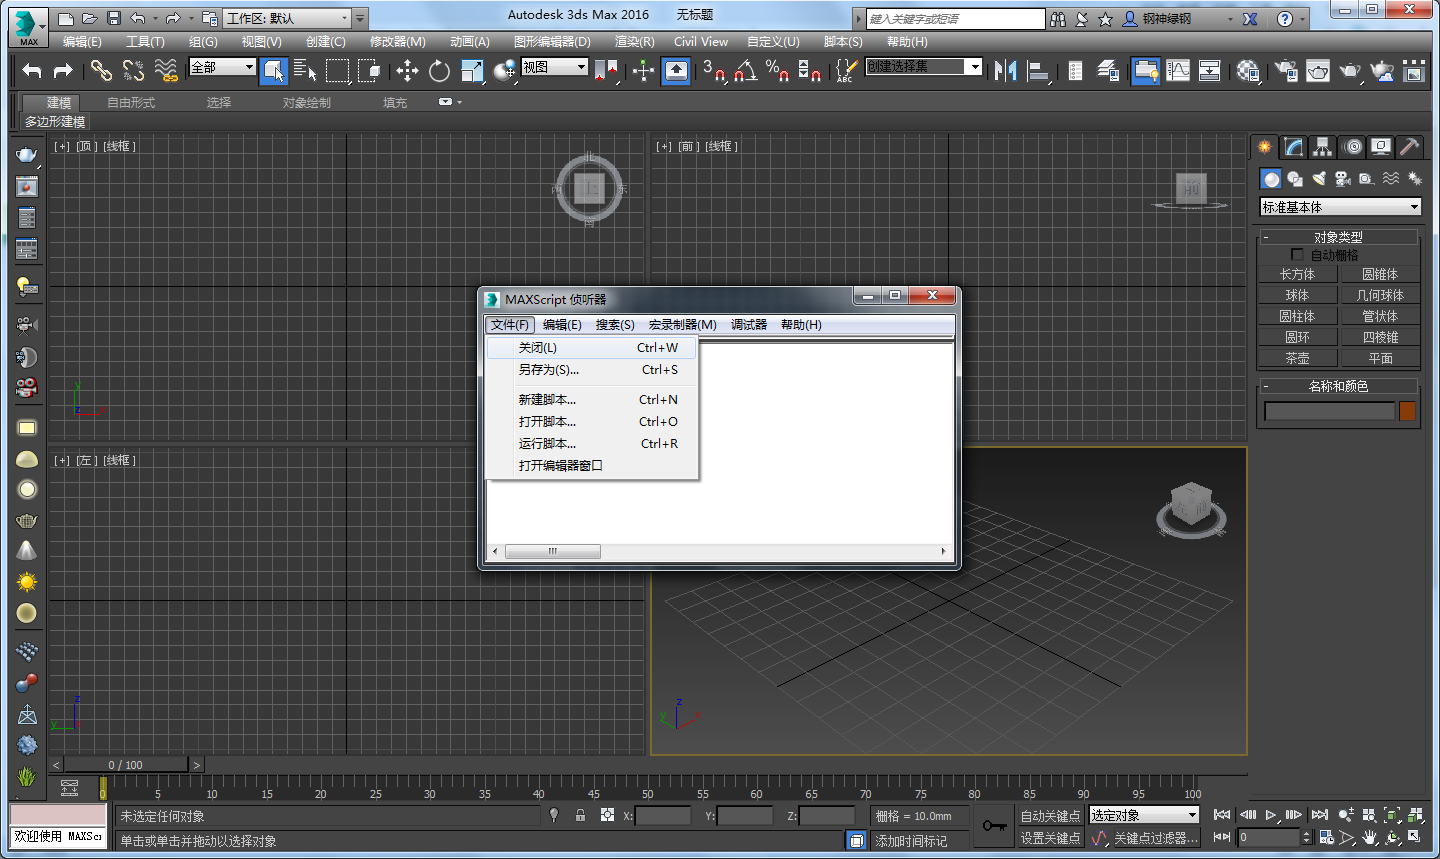Open the 标准基本体 category dropdown
Image resolution: width=1440 pixels, height=859 pixels.
point(1340,207)
